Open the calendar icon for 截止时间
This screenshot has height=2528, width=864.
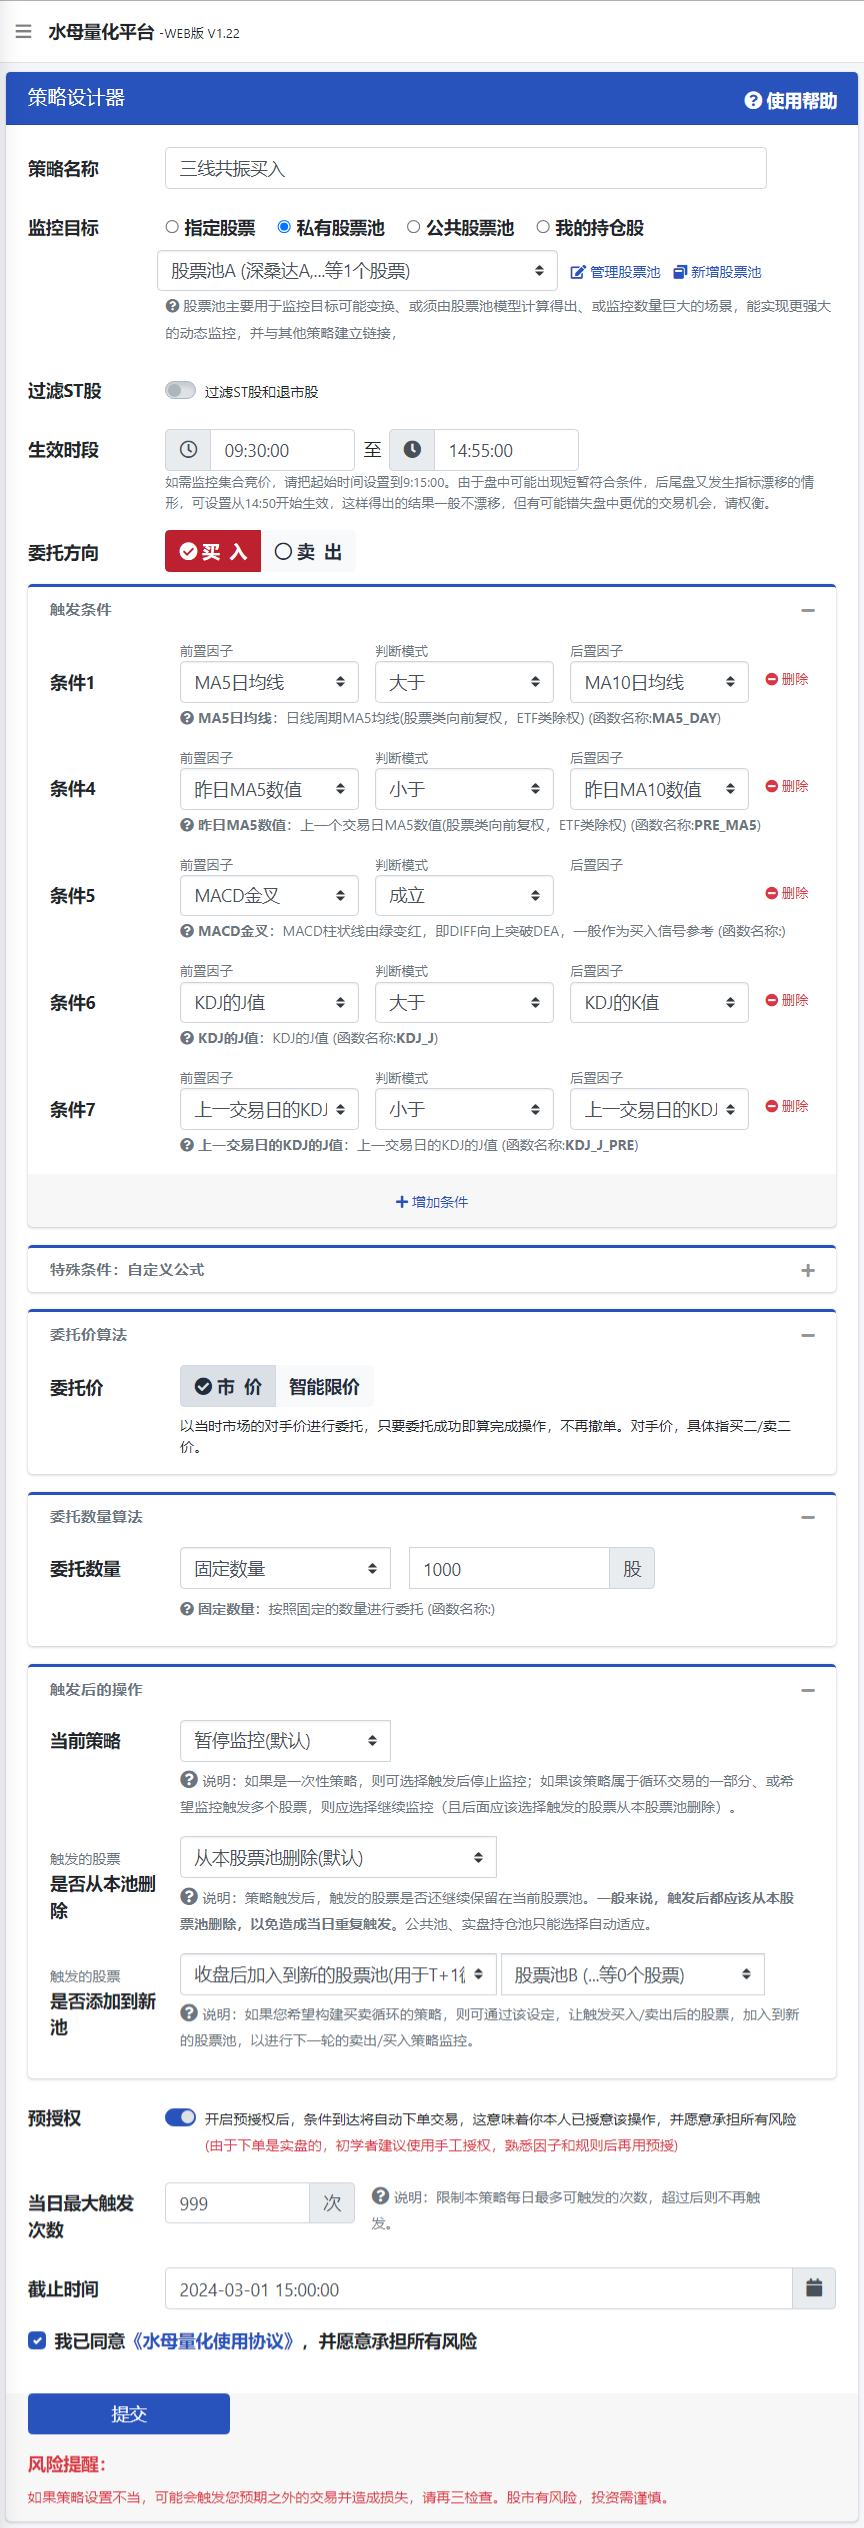pyautogui.click(x=814, y=2289)
